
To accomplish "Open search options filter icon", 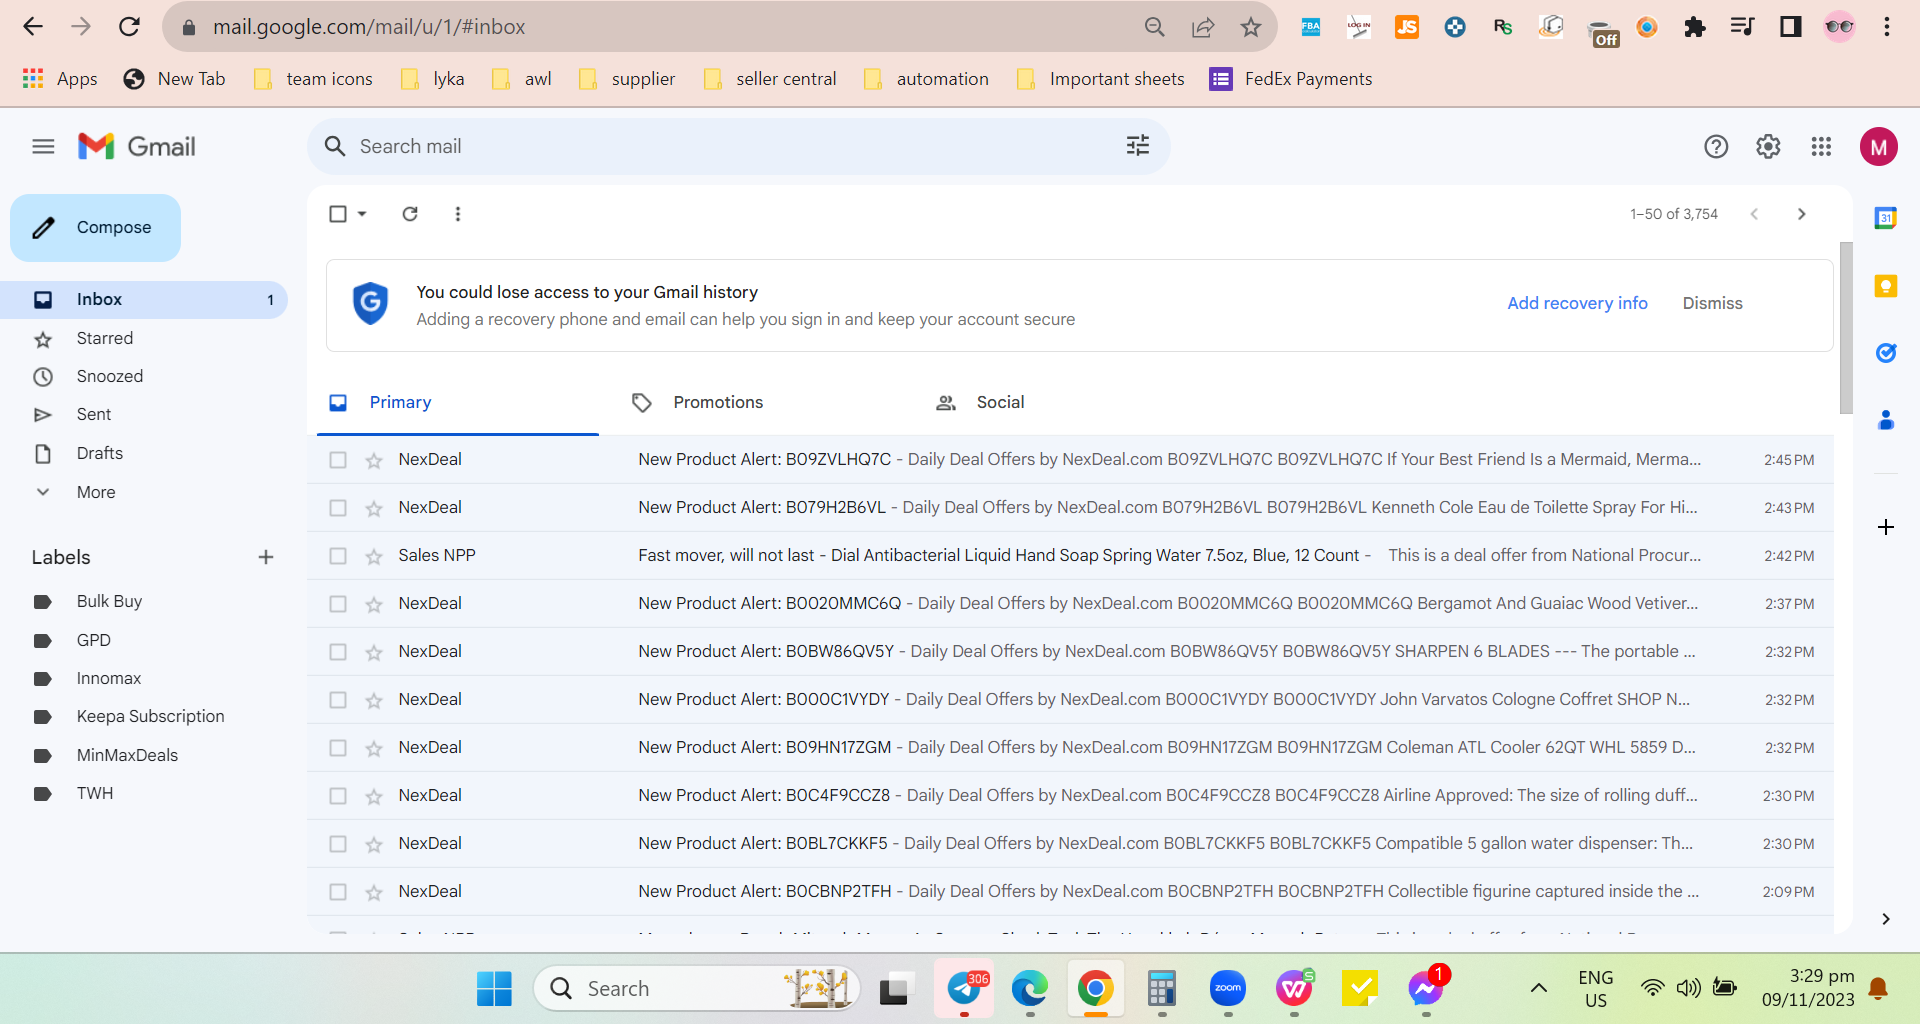I will 1138,146.
